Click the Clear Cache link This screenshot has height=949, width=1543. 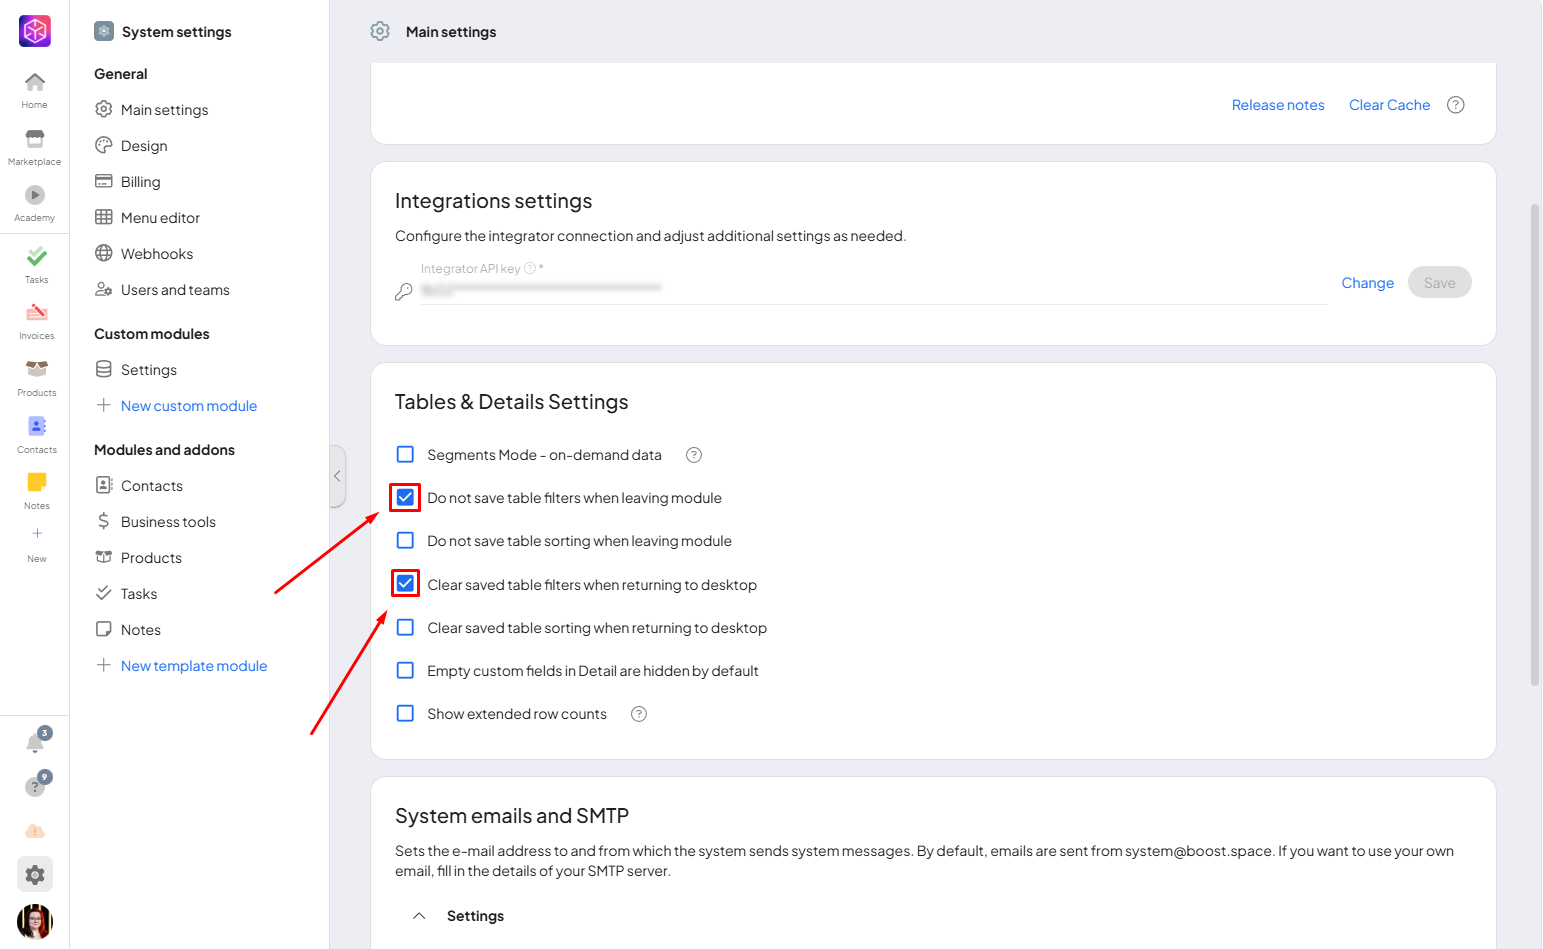1389,105
